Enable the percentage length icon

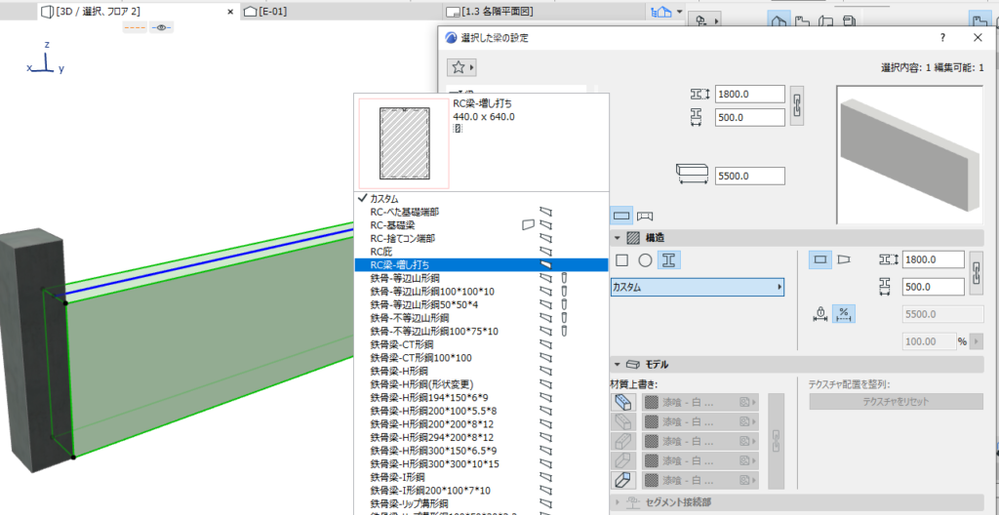(x=844, y=313)
